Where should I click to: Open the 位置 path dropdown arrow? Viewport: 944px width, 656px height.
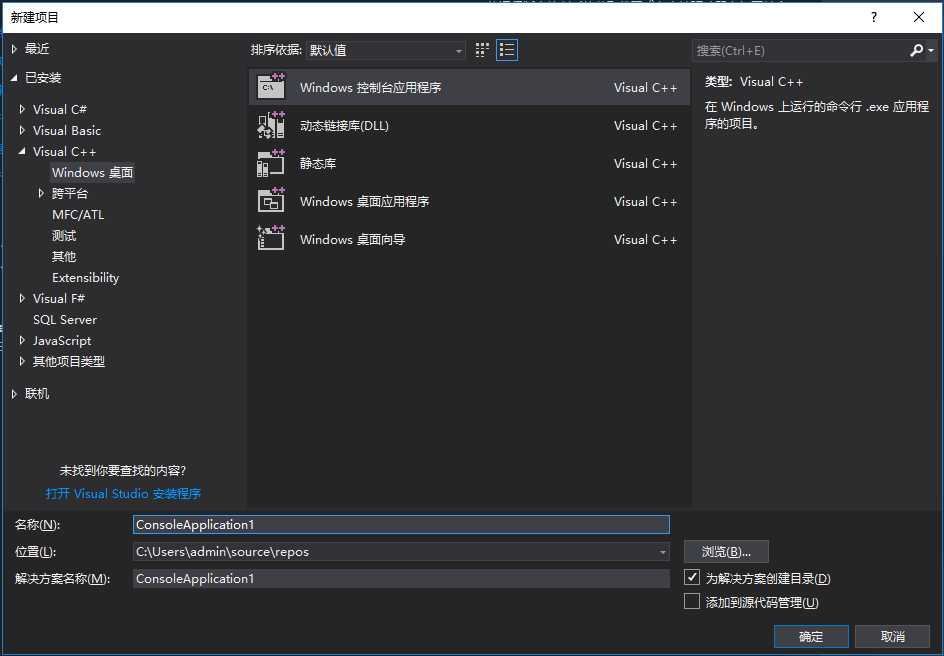662,552
